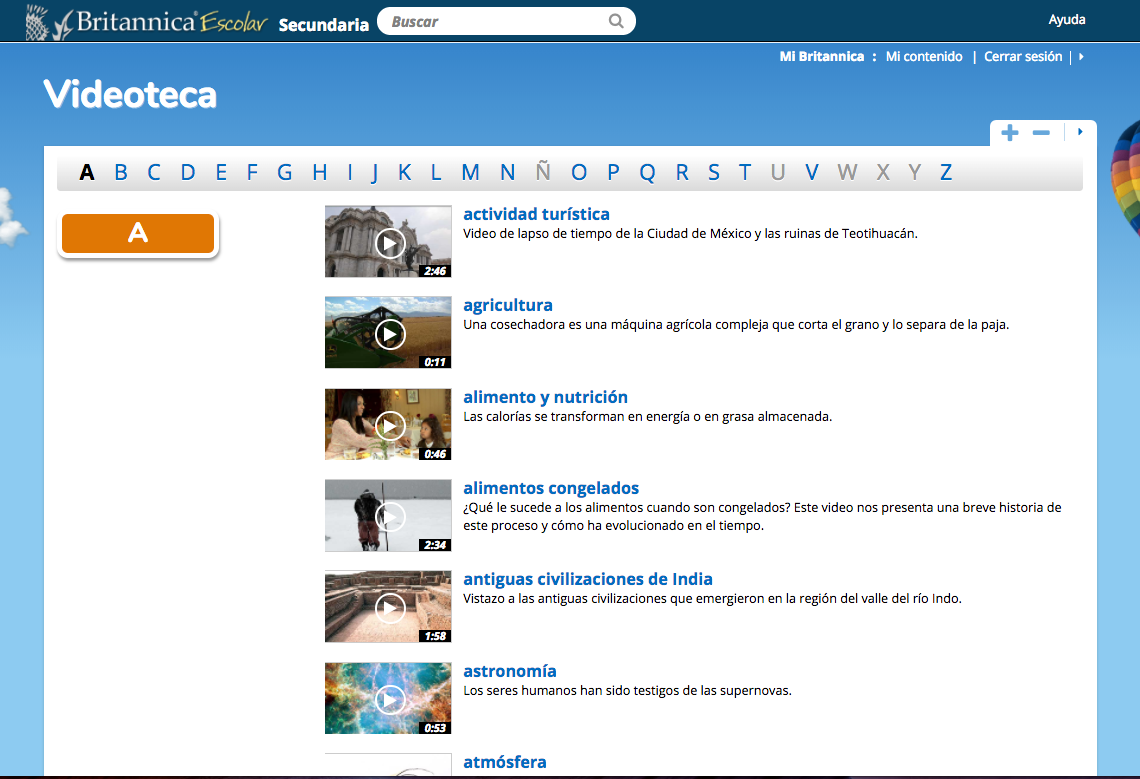Select letter K in the alphabet bar
The width and height of the screenshot is (1140, 779).
point(405,172)
